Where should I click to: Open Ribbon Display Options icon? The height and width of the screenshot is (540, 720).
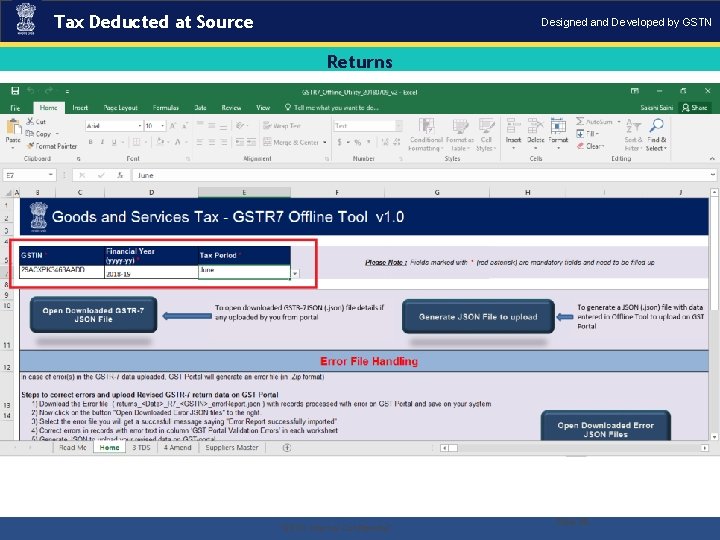pos(635,91)
